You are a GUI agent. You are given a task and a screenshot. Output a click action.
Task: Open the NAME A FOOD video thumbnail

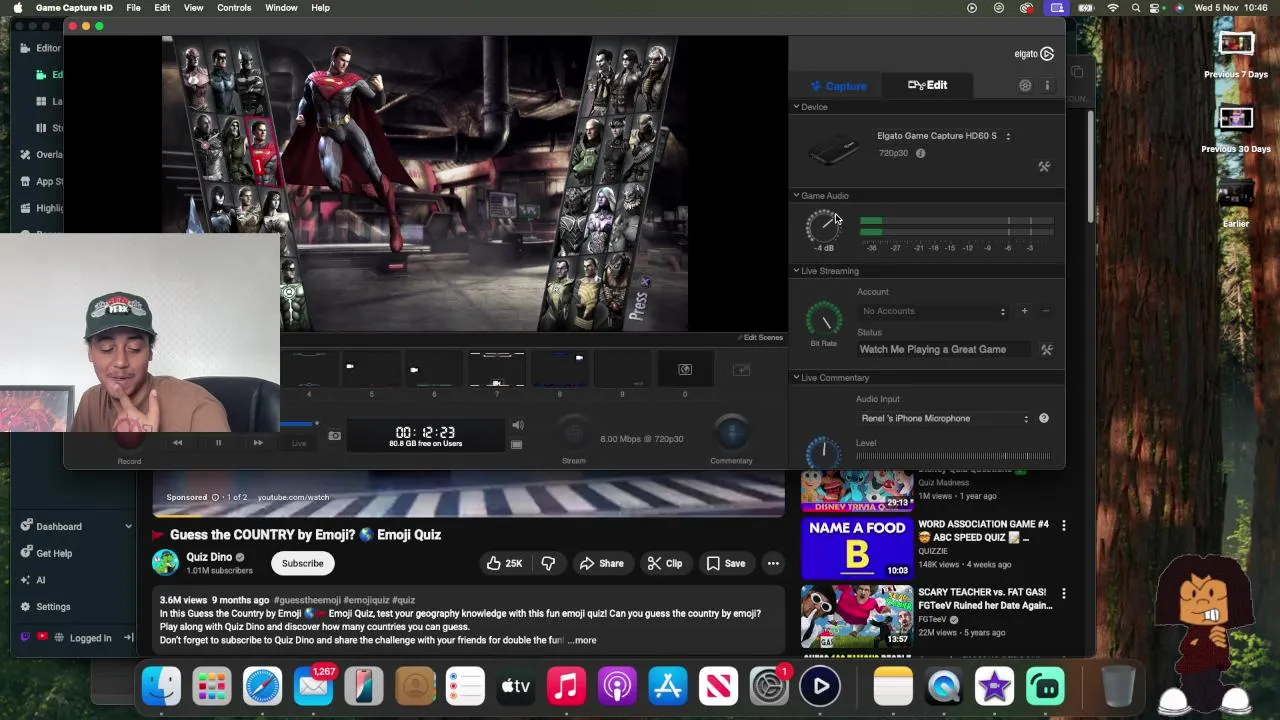coord(857,548)
